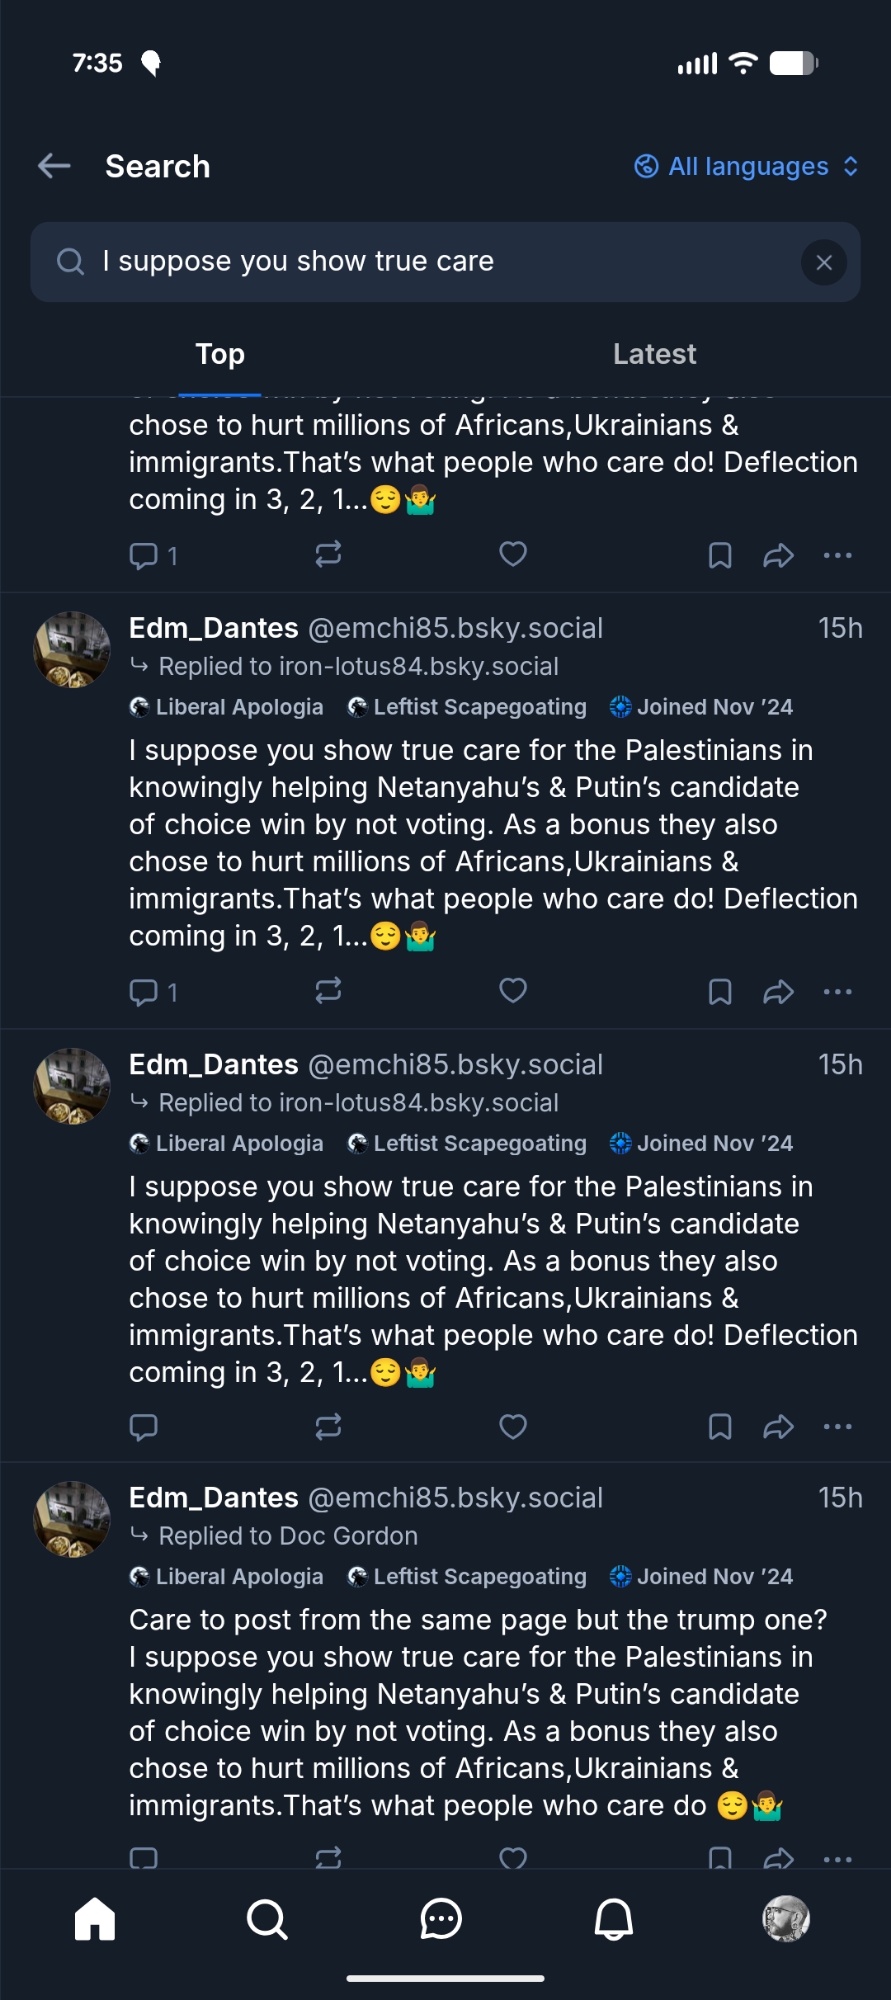Click the search input field
Viewport: 891px width, 2000px height.
(420, 262)
